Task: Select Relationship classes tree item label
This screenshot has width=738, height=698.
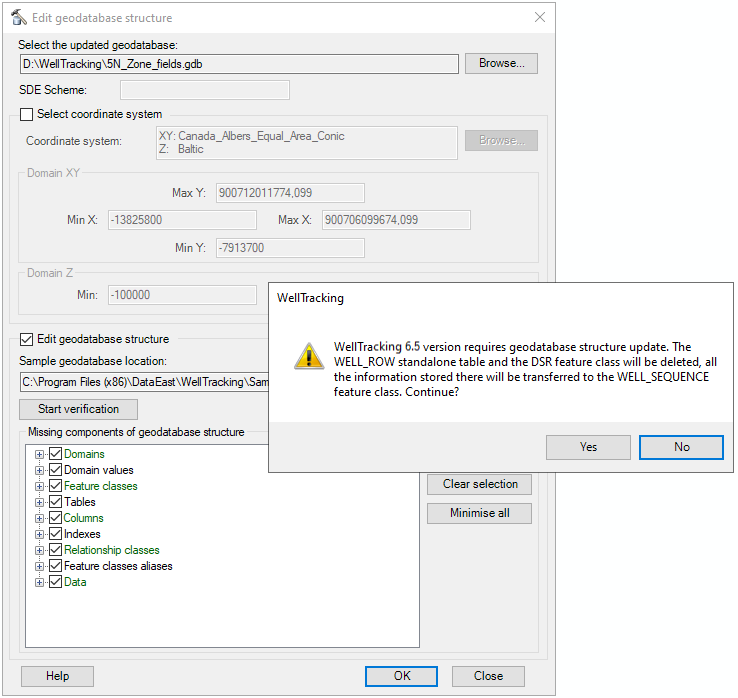Action: coord(112,550)
